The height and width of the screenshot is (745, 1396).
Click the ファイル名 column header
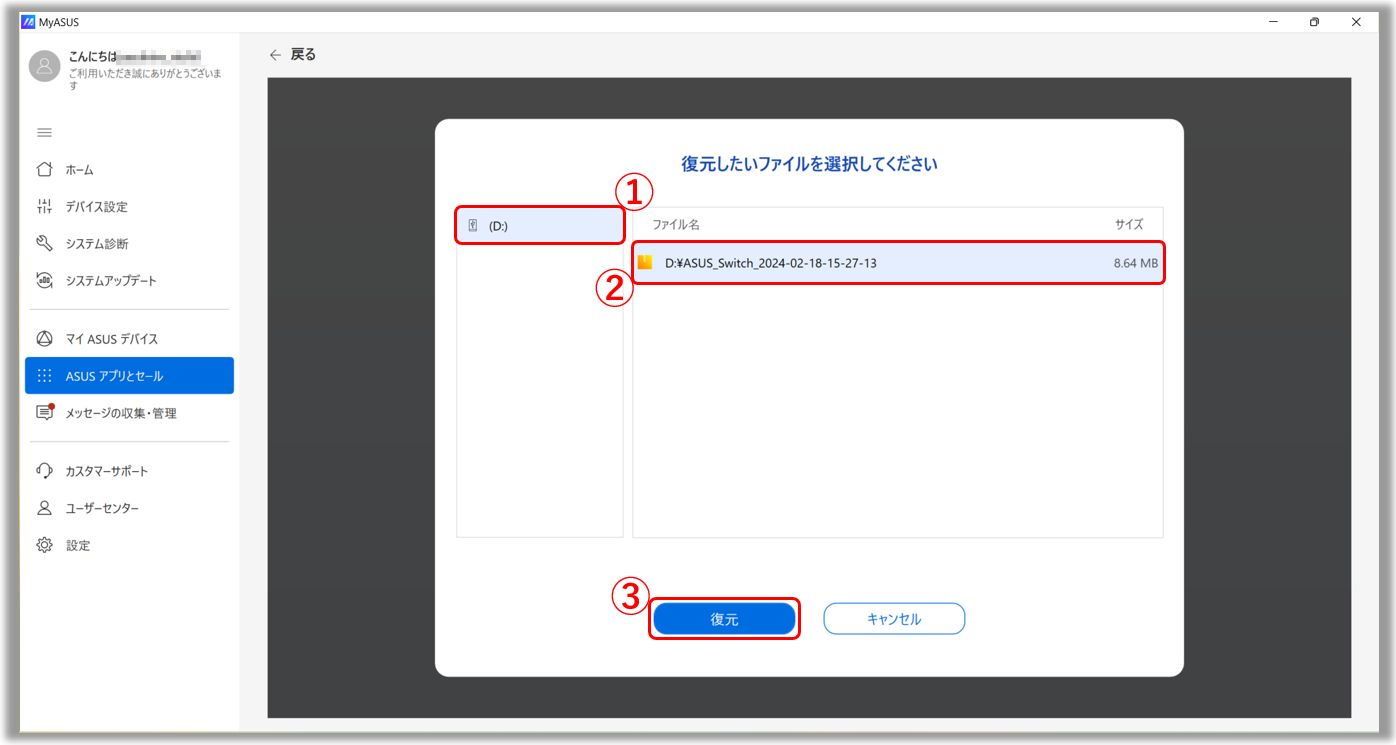tap(676, 225)
